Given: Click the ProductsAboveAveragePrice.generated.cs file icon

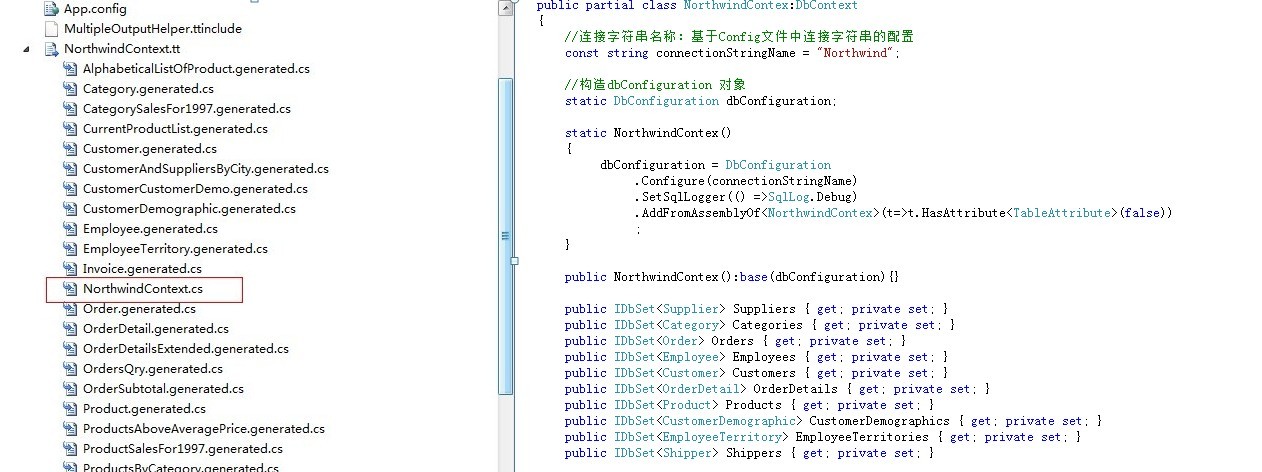Looking at the screenshot, I should click(x=70, y=429).
